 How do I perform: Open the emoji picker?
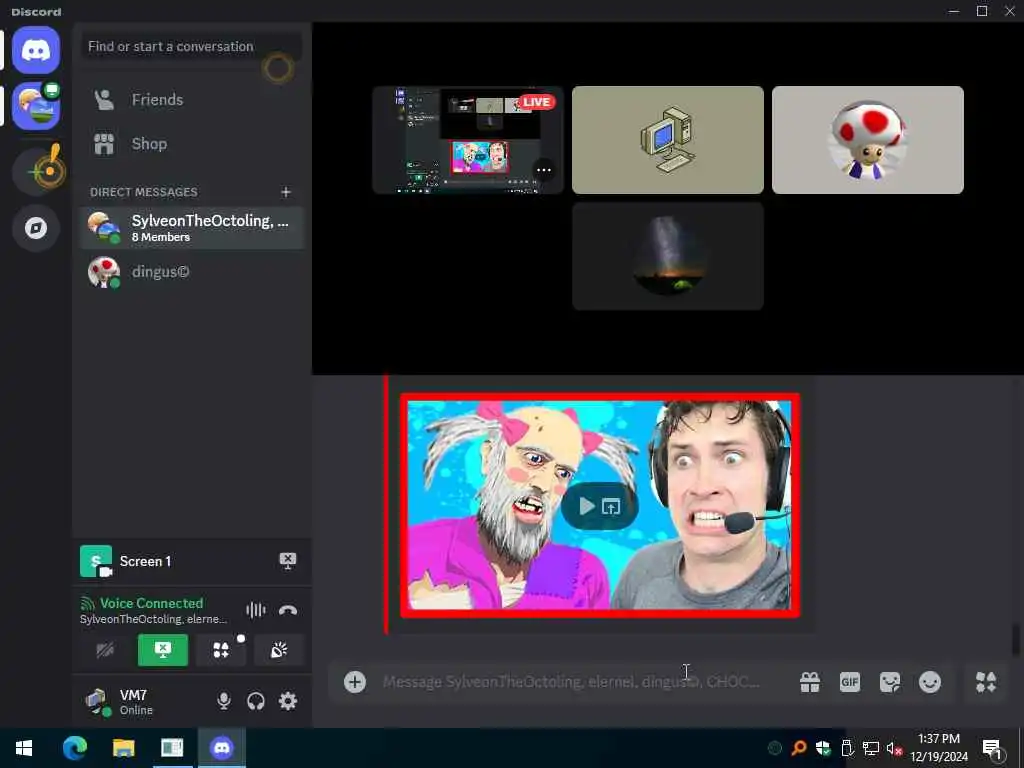(x=930, y=682)
